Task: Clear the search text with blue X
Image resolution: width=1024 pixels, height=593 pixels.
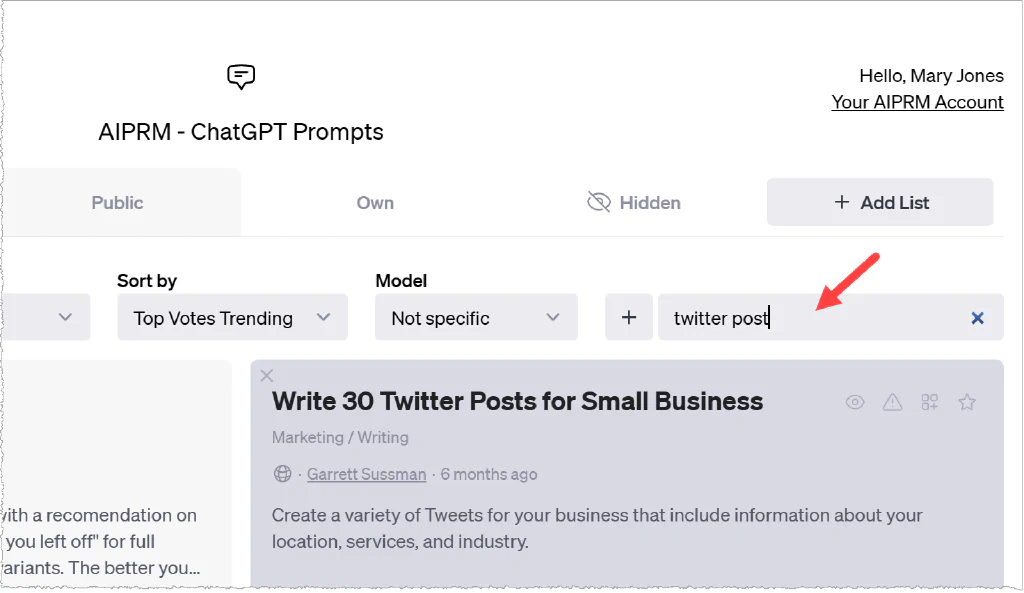Action: coord(977,318)
